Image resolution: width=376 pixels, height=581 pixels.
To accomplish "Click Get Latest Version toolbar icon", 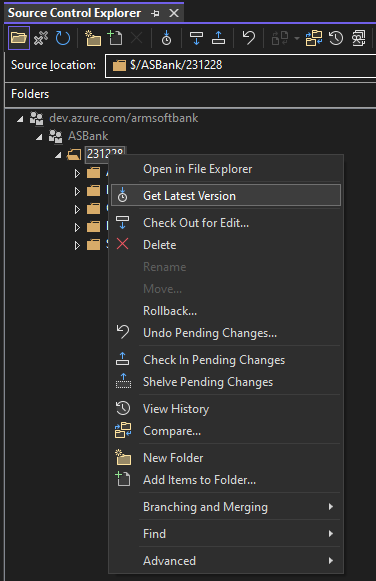I will click(x=166, y=38).
